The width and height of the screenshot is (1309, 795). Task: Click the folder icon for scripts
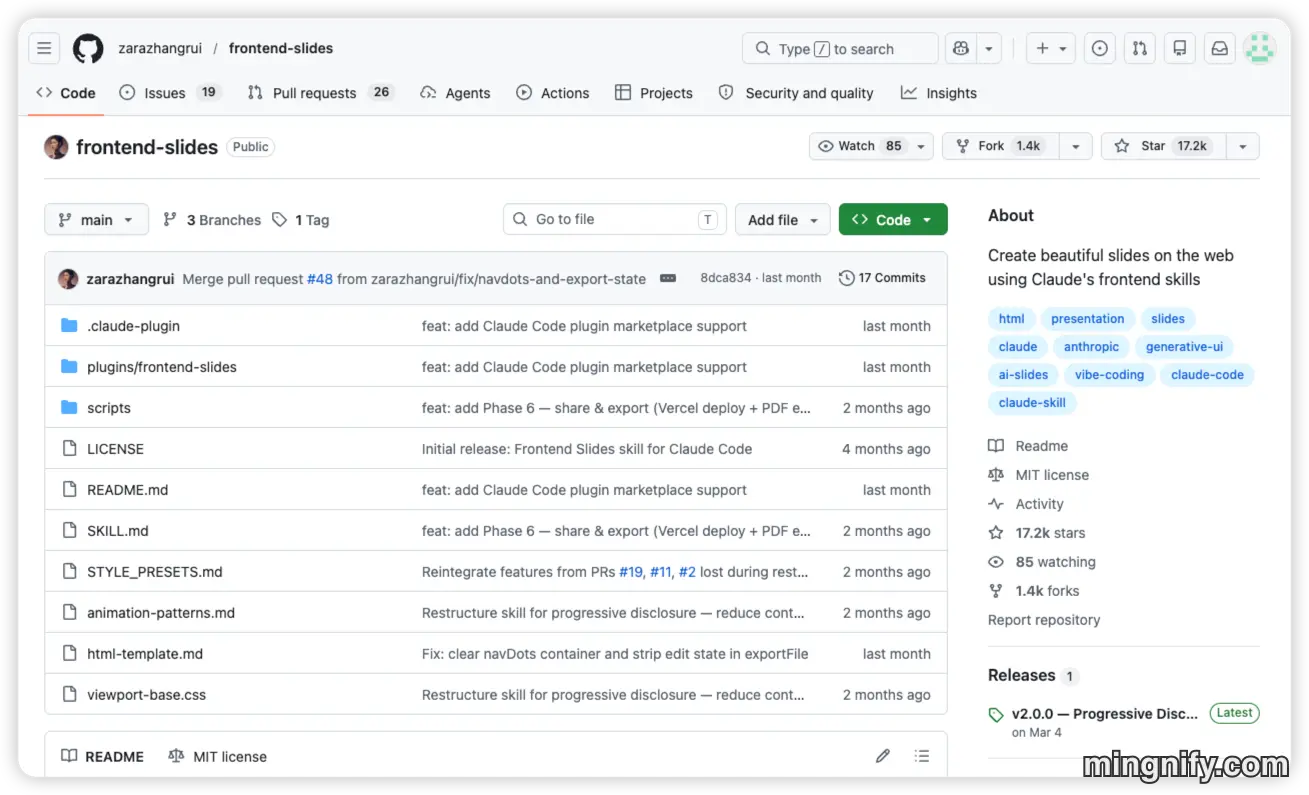pos(69,408)
